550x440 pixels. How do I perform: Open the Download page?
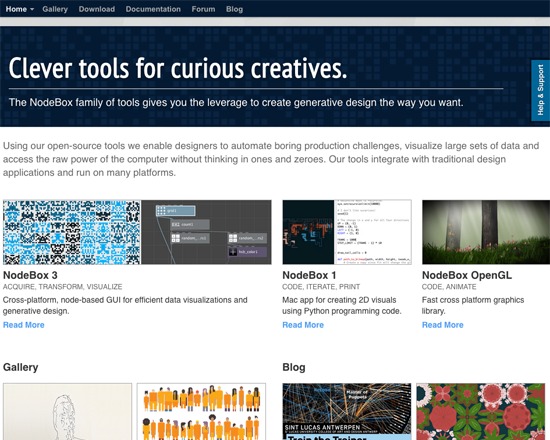point(96,9)
